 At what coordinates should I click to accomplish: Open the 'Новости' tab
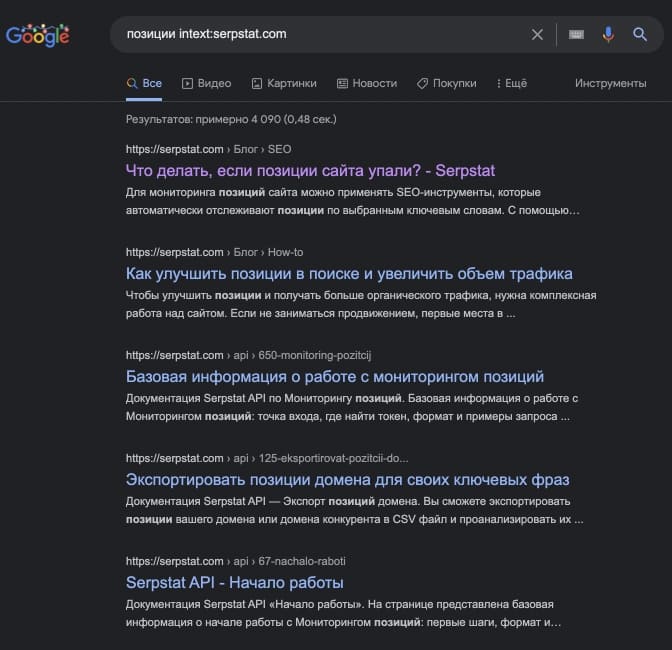pyautogui.click(x=367, y=83)
